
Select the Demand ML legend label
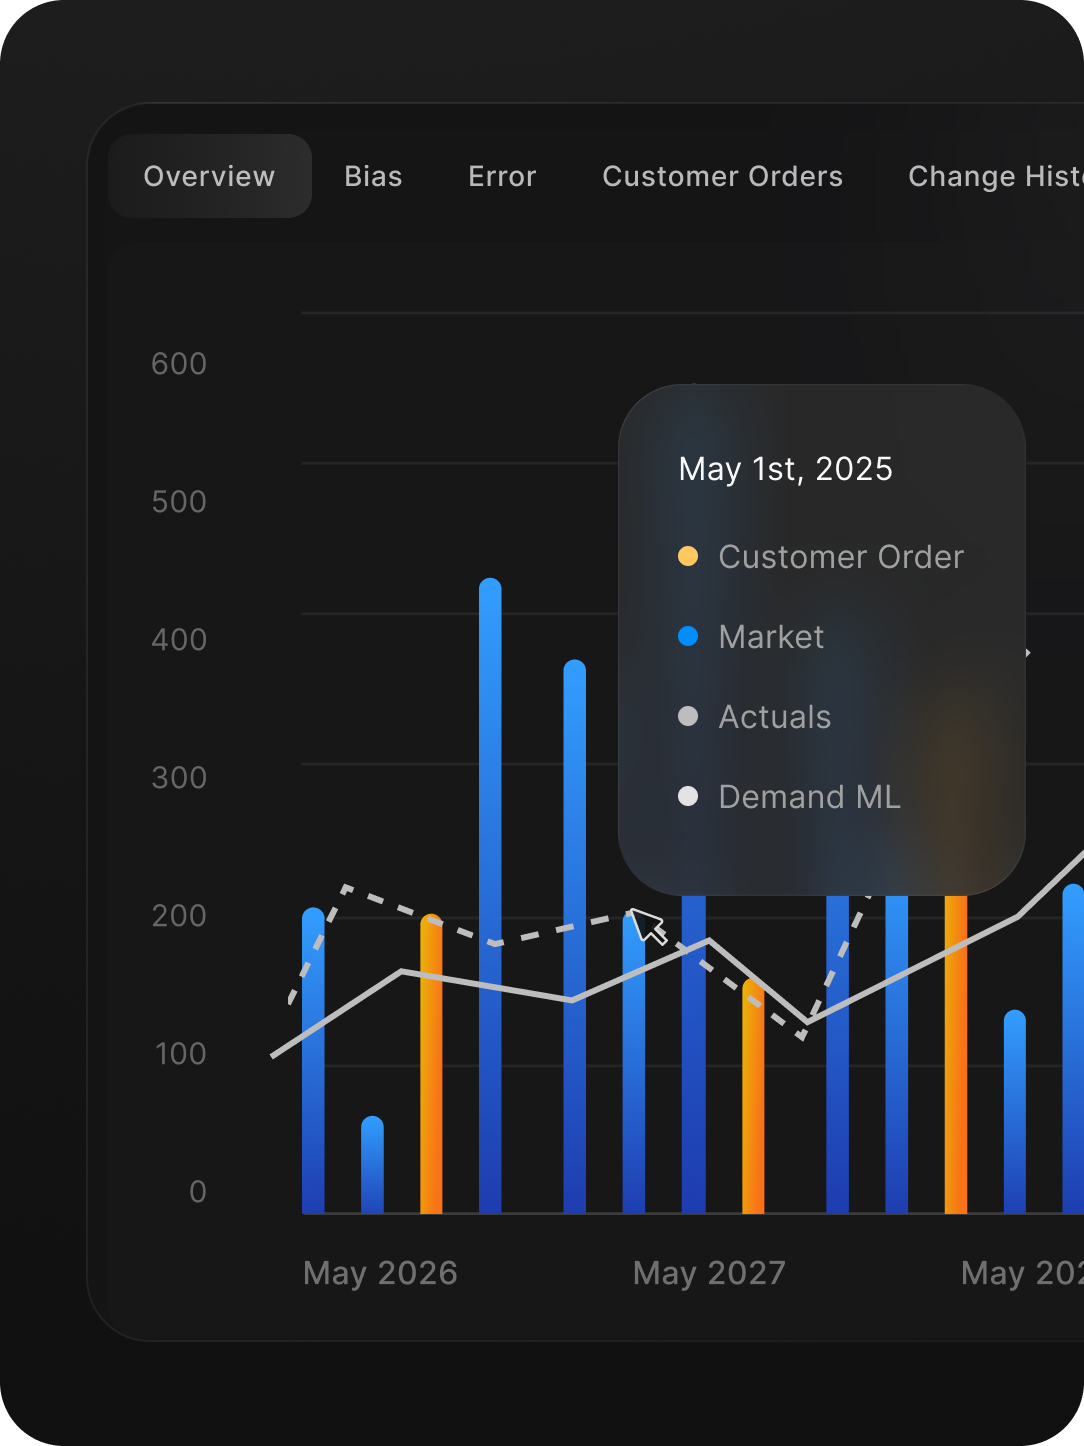coord(809,797)
